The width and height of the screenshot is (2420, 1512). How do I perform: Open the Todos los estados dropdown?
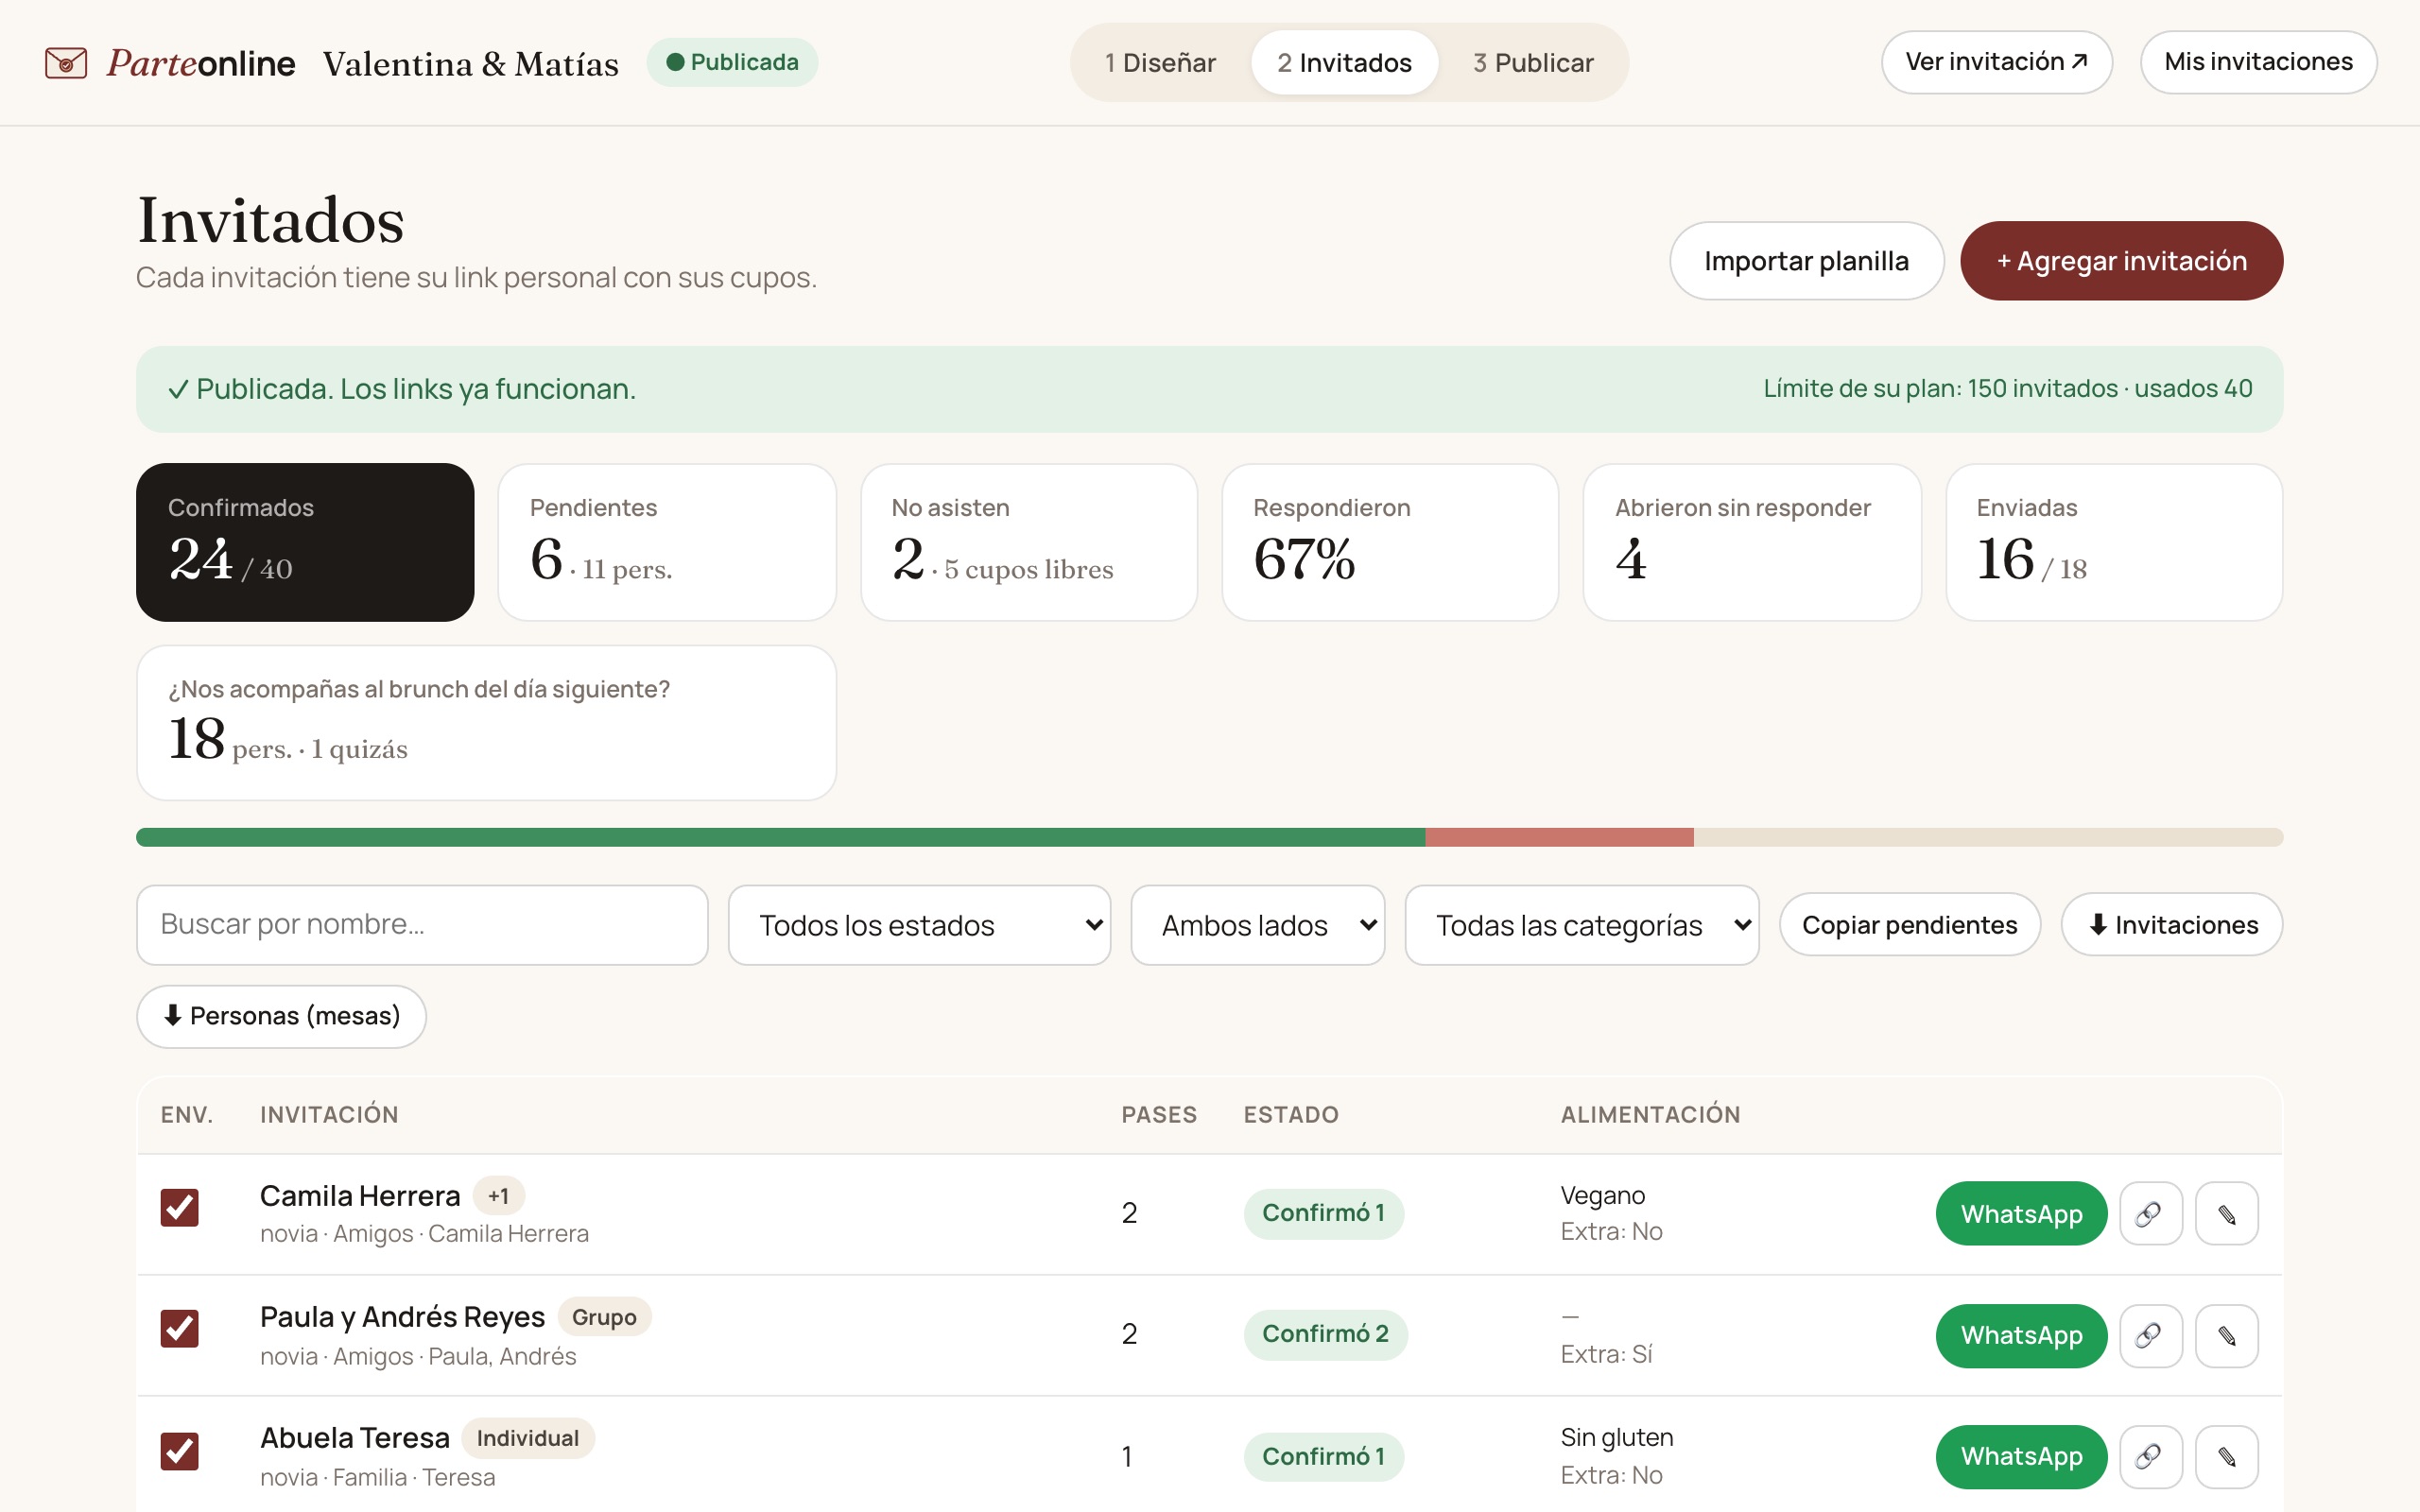click(919, 925)
